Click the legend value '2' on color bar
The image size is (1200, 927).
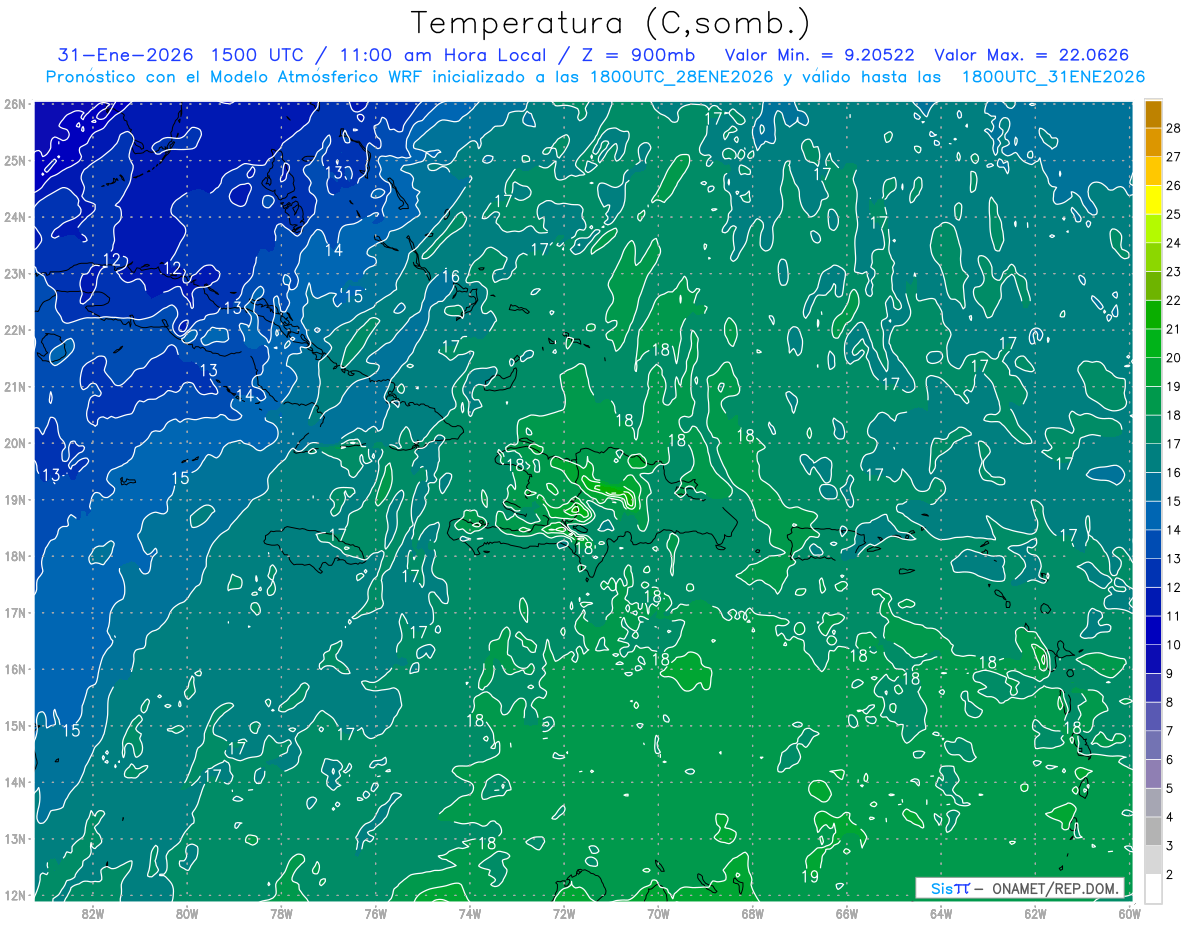click(x=1169, y=875)
